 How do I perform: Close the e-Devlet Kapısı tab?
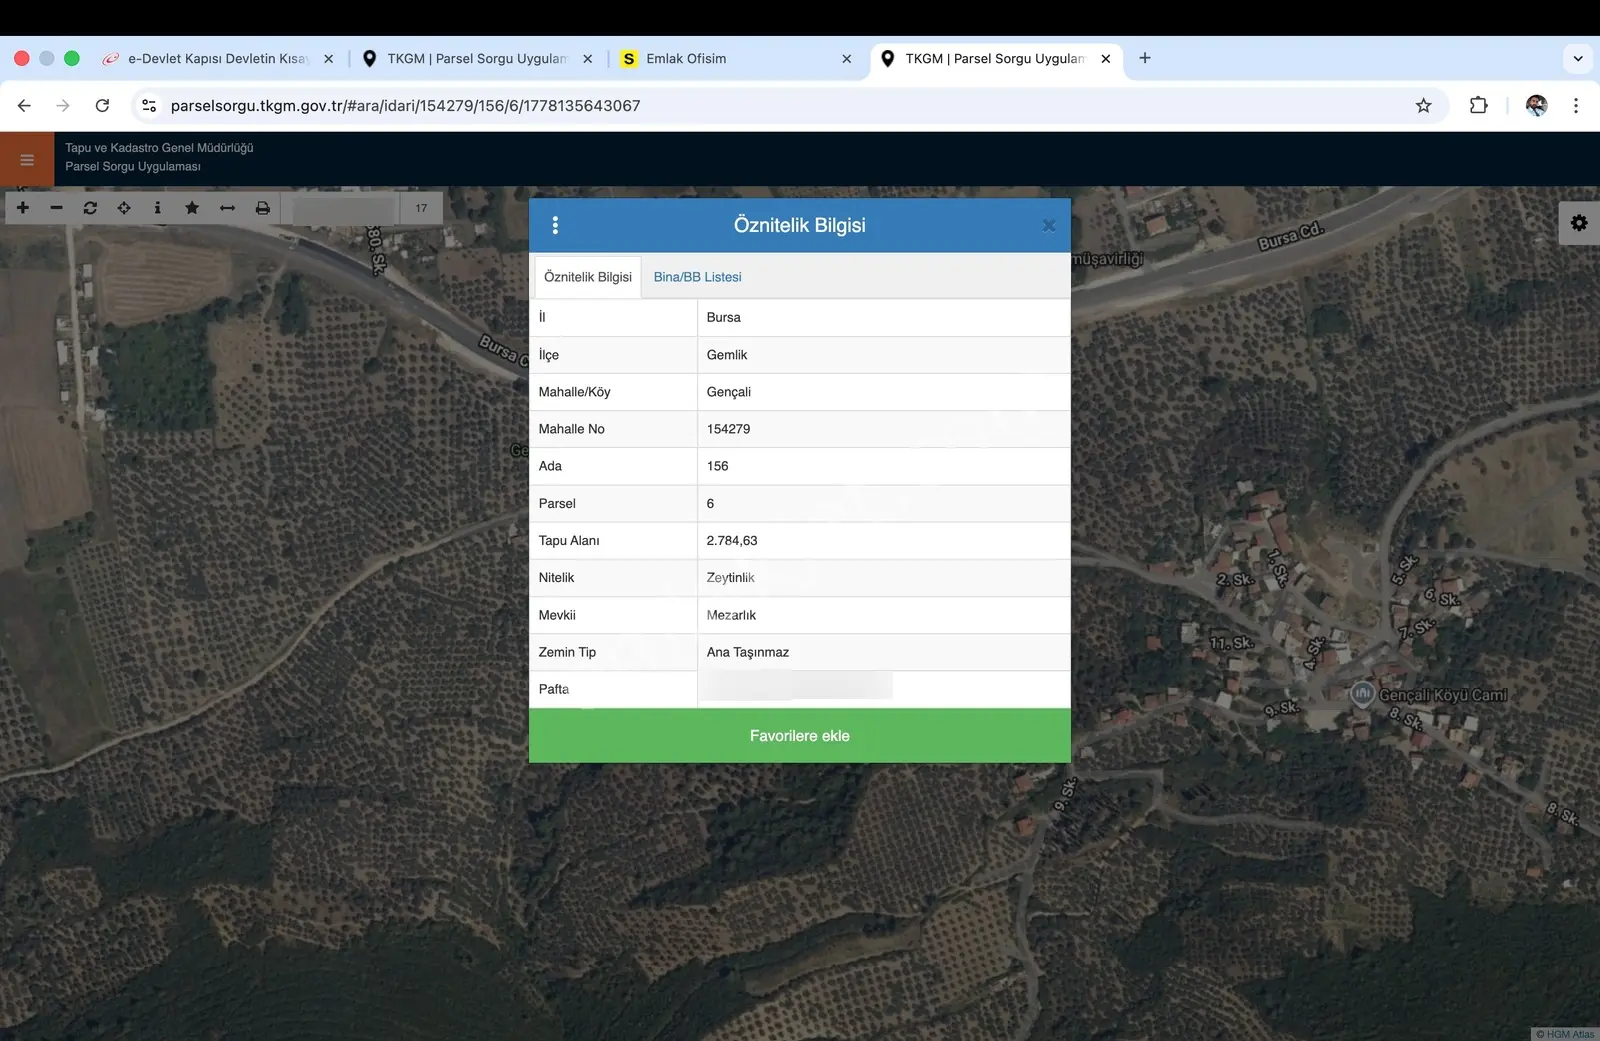tap(328, 59)
